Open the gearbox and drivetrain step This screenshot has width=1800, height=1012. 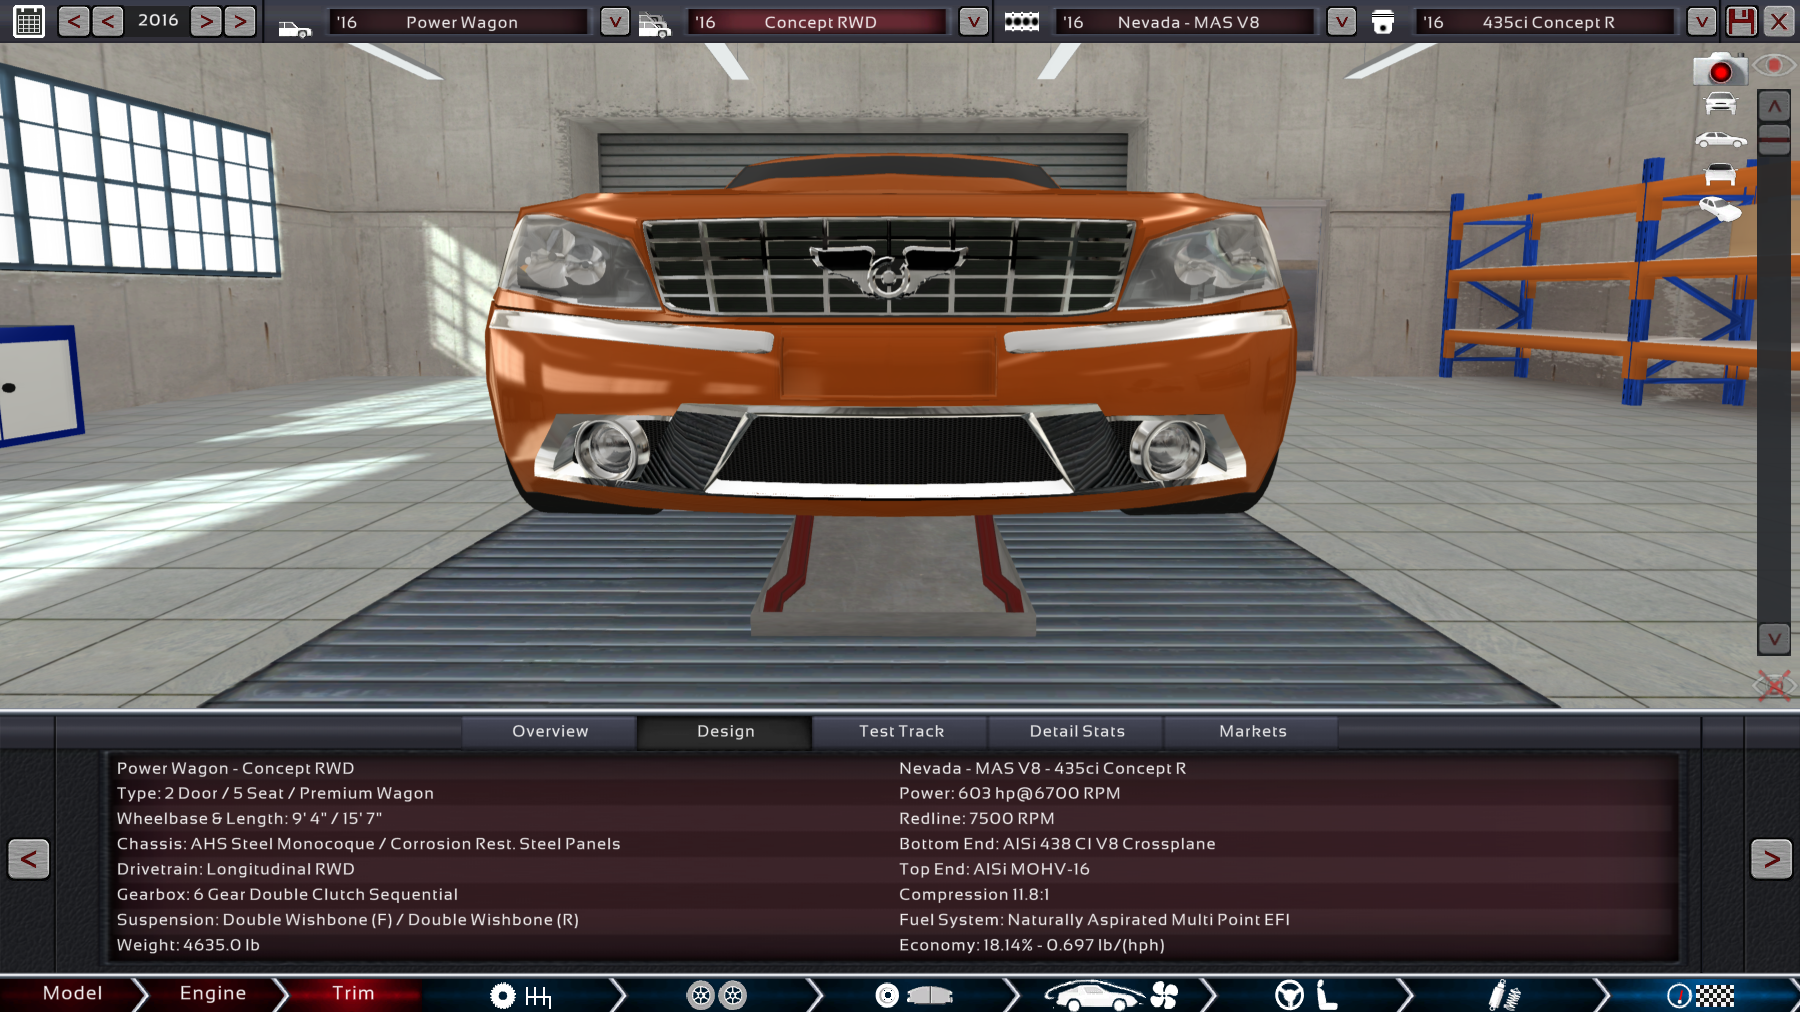521,995
